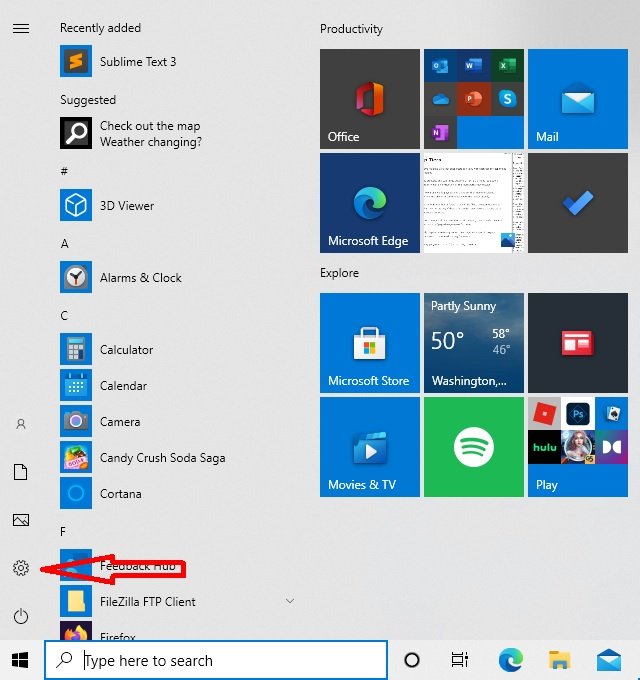Viewport: 640px width, 680px height.
Task: Open the user account icon
Action: click(x=21, y=424)
